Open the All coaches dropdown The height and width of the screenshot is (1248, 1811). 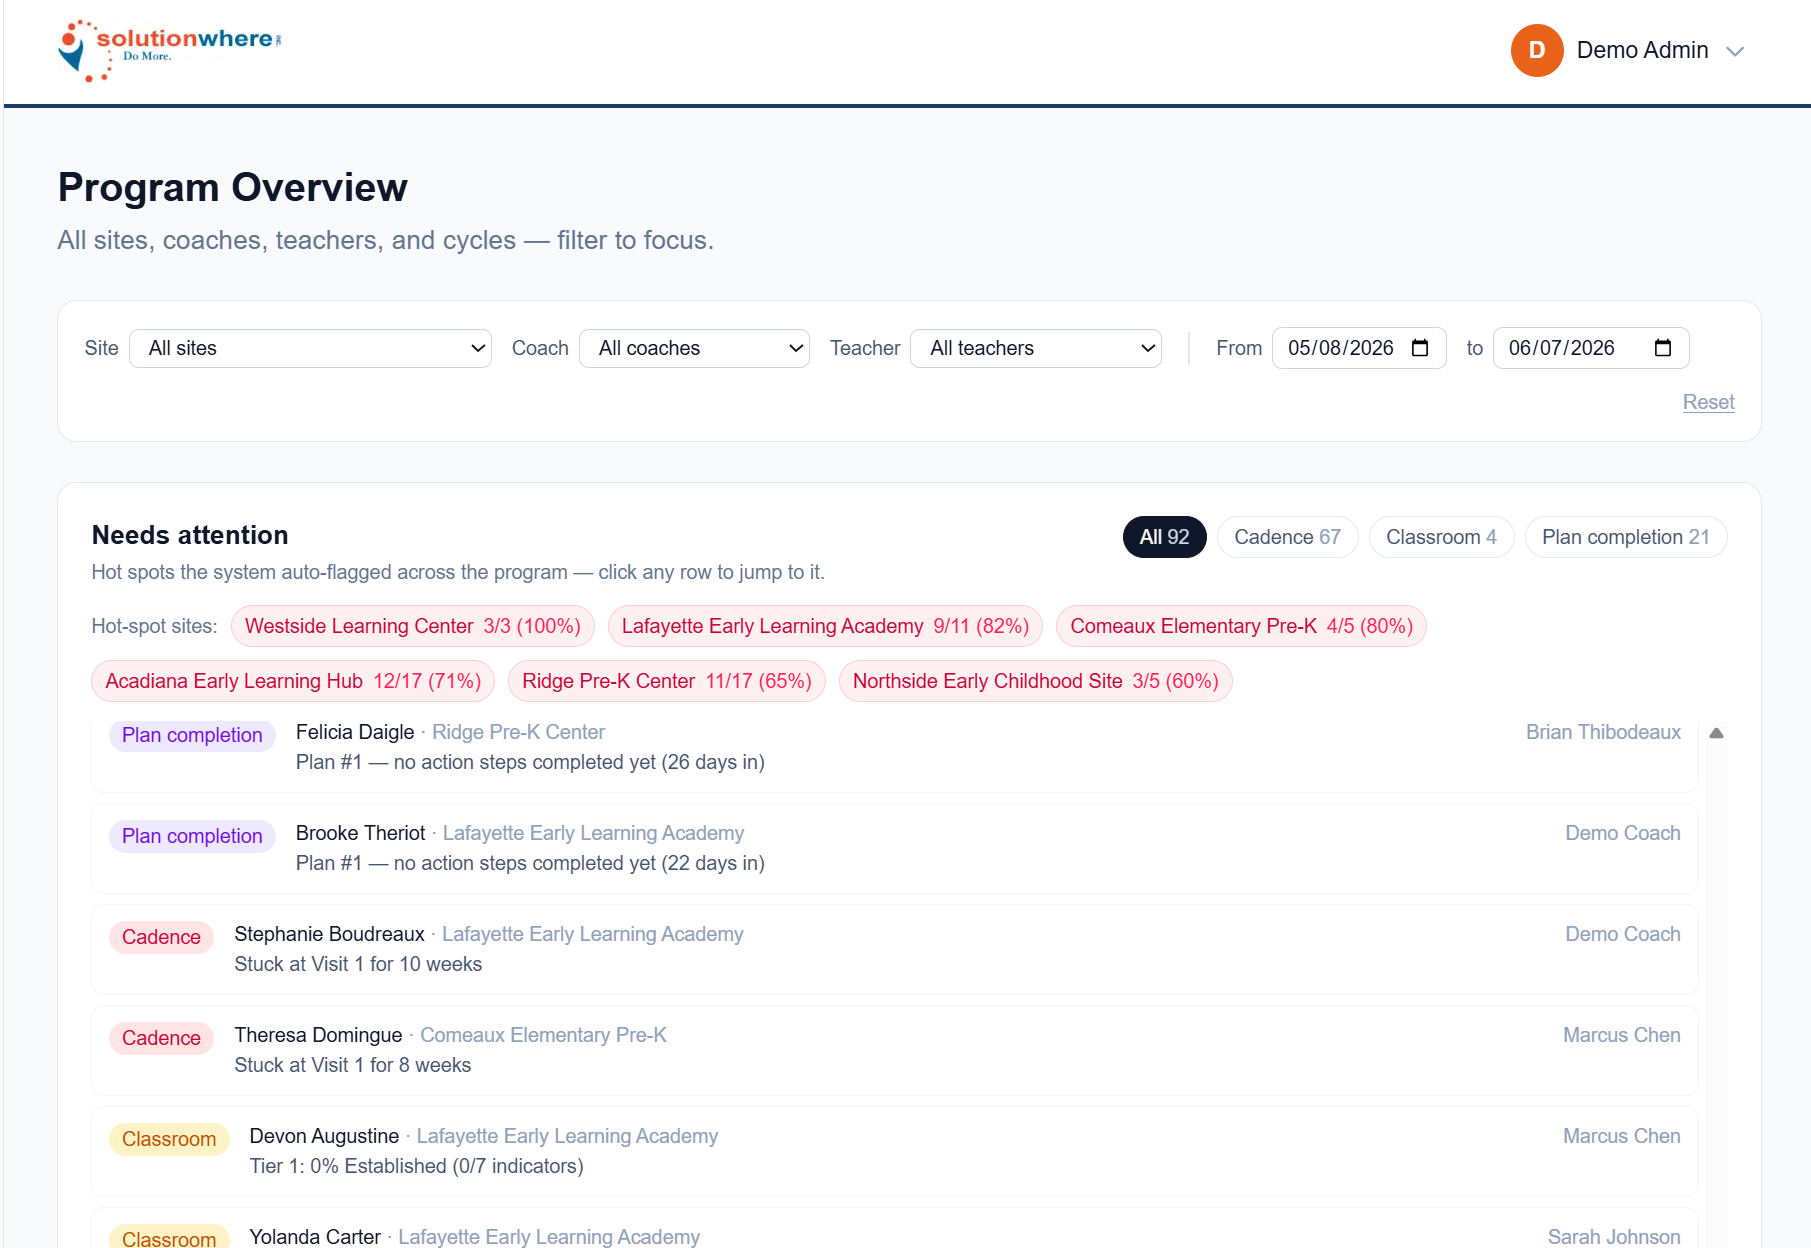694,348
